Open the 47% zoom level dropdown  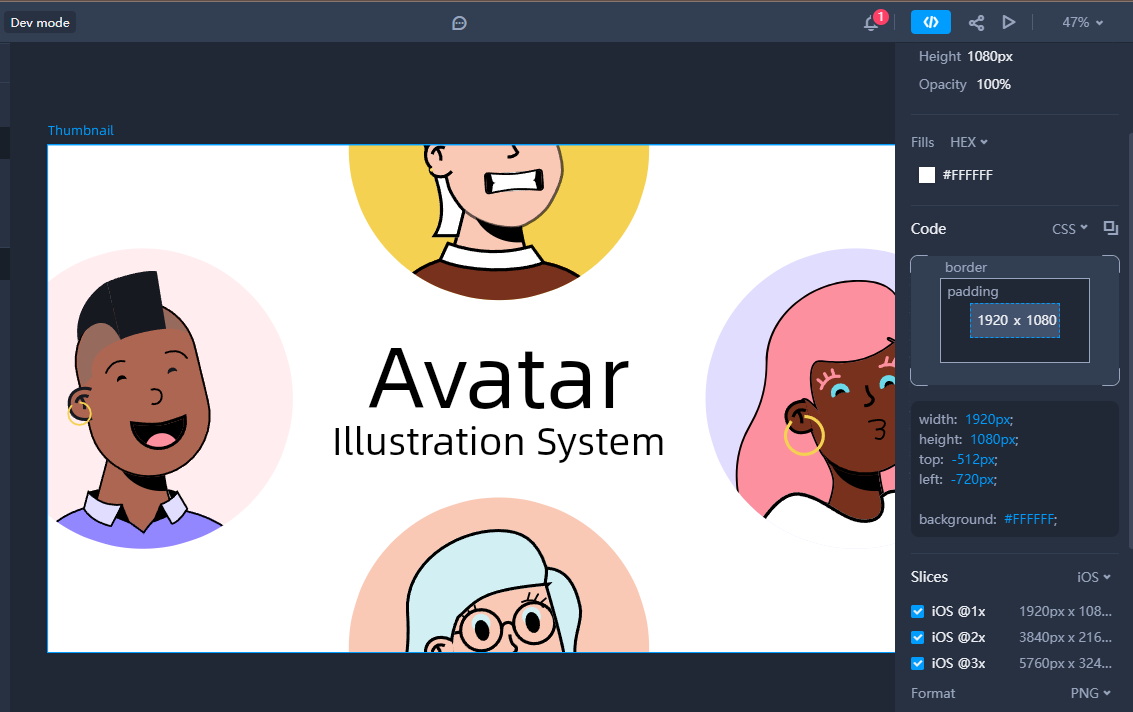(x=1082, y=22)
